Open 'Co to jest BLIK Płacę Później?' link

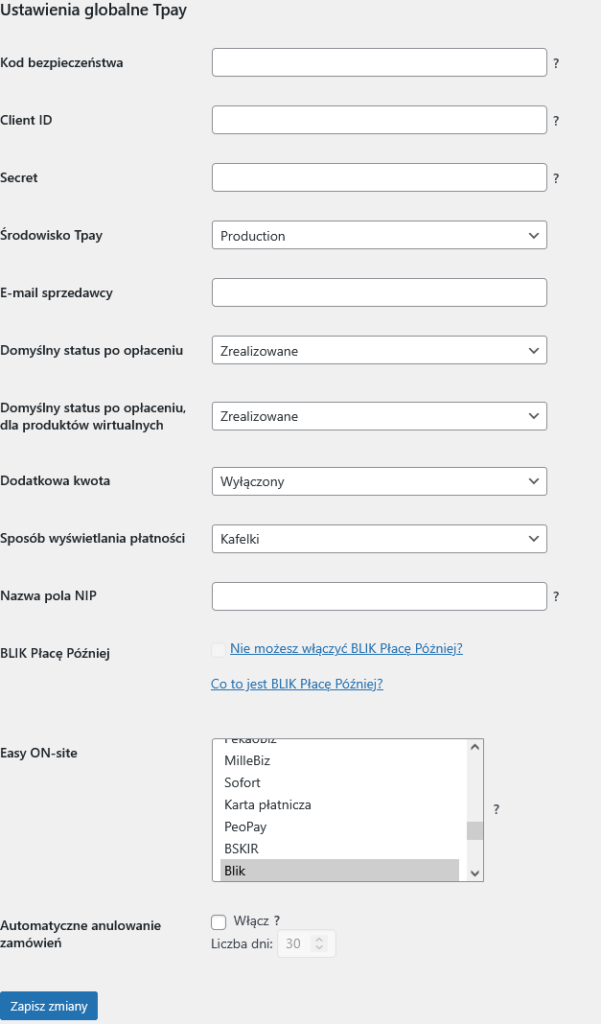coord(297,684)
